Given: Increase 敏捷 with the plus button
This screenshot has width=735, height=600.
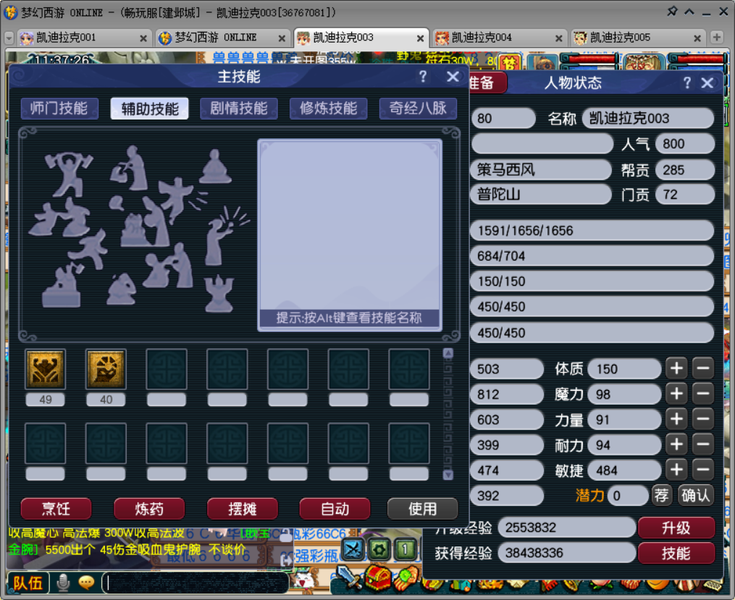Looking at the screenshot, I should (676, 470).
